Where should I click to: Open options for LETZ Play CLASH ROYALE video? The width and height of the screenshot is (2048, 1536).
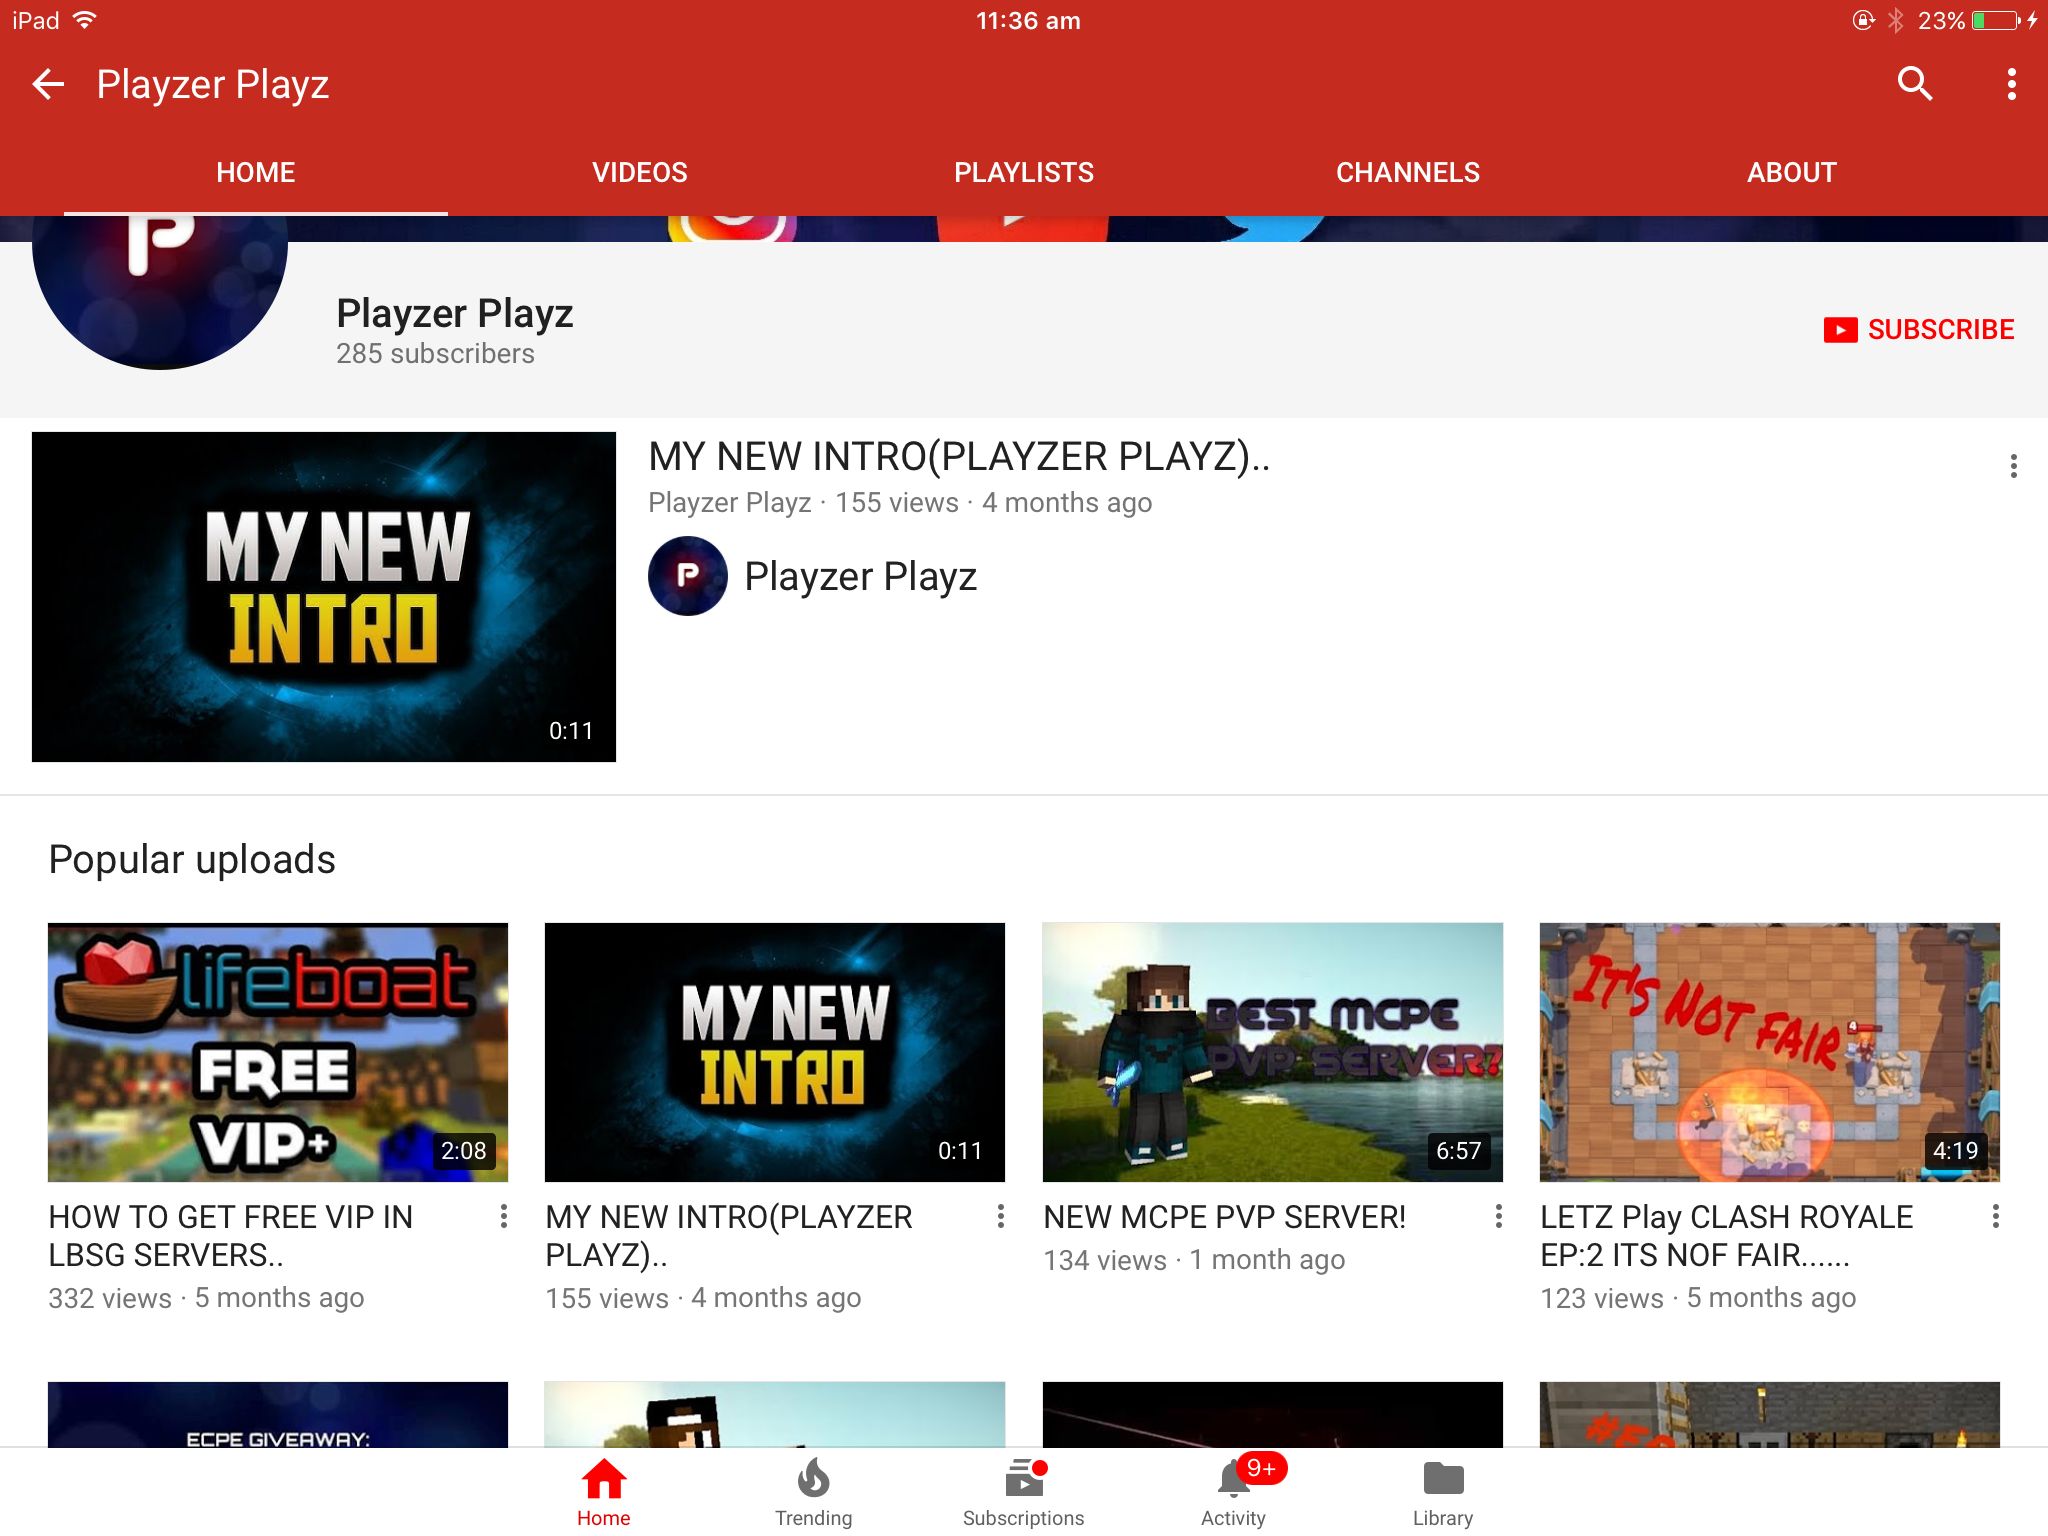(1995, 1216)
